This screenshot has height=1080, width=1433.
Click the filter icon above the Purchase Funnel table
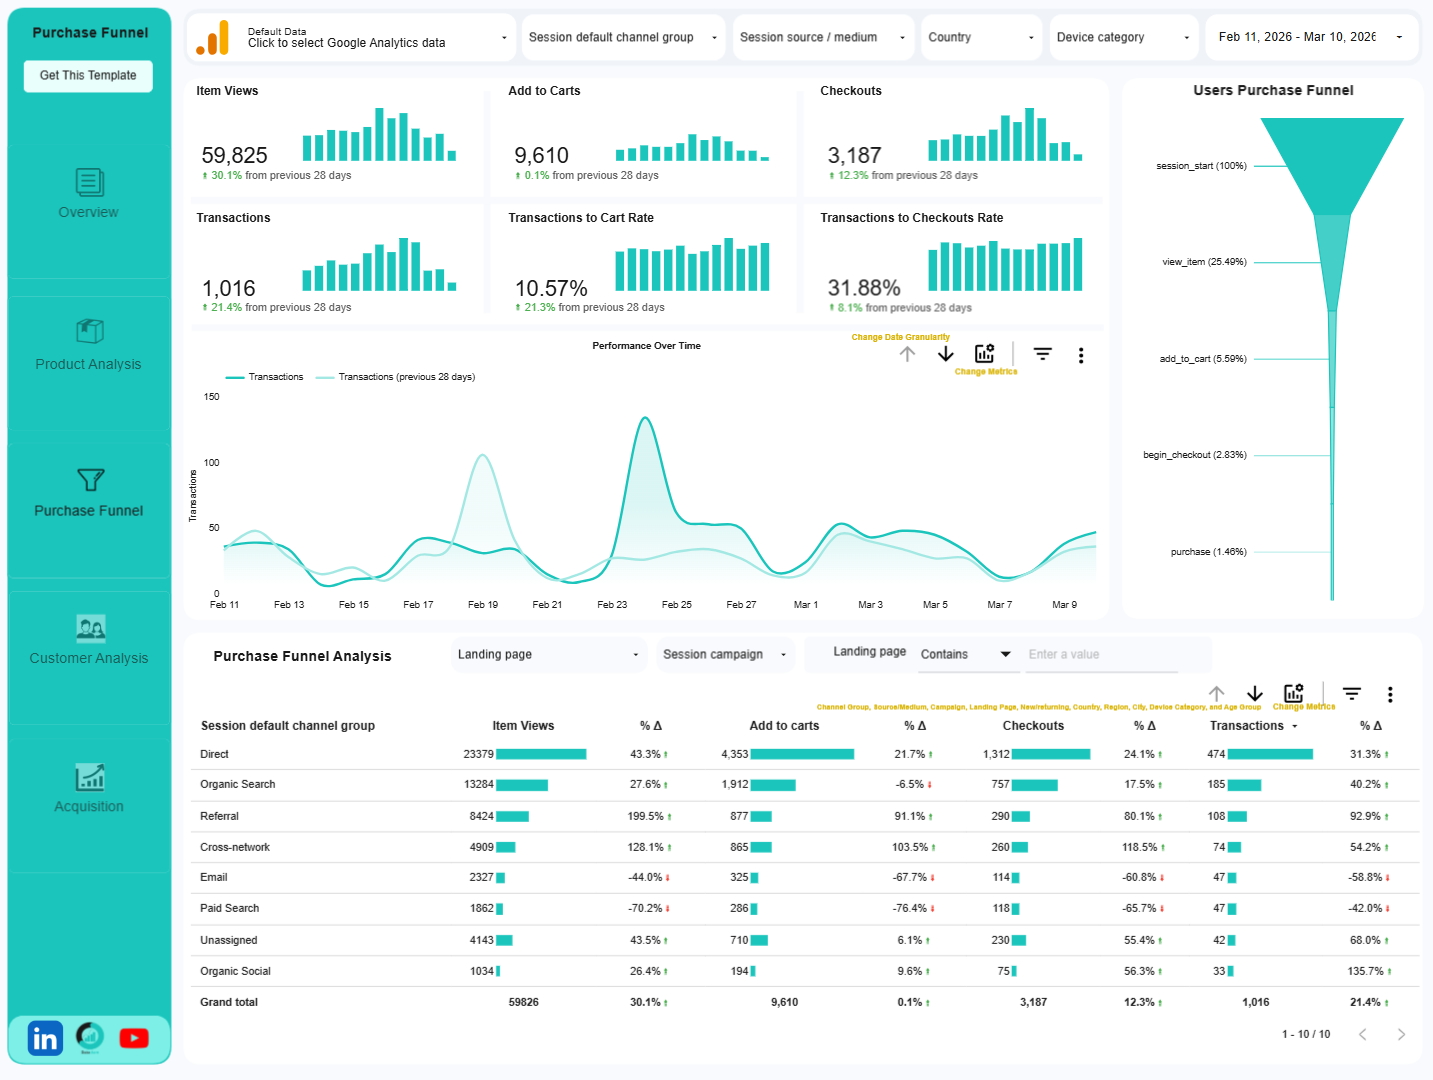1351,693
